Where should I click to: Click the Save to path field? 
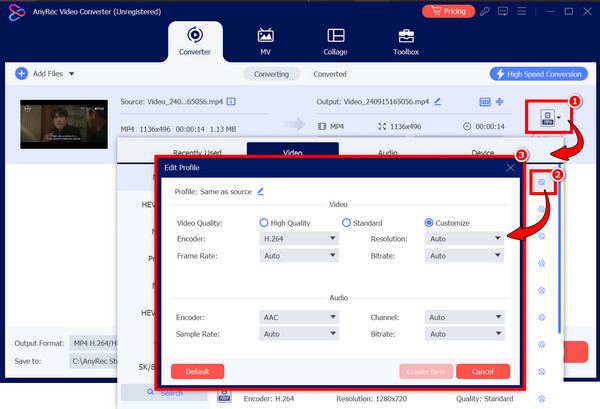tap(94, 361)
